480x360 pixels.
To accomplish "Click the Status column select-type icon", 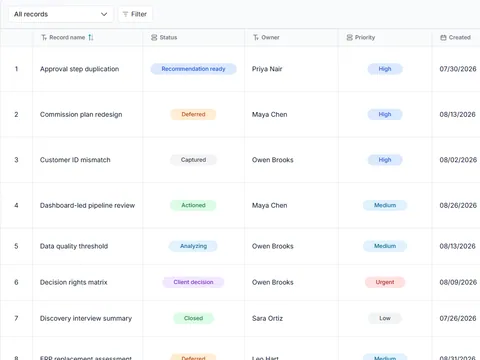I will (154, 37).
